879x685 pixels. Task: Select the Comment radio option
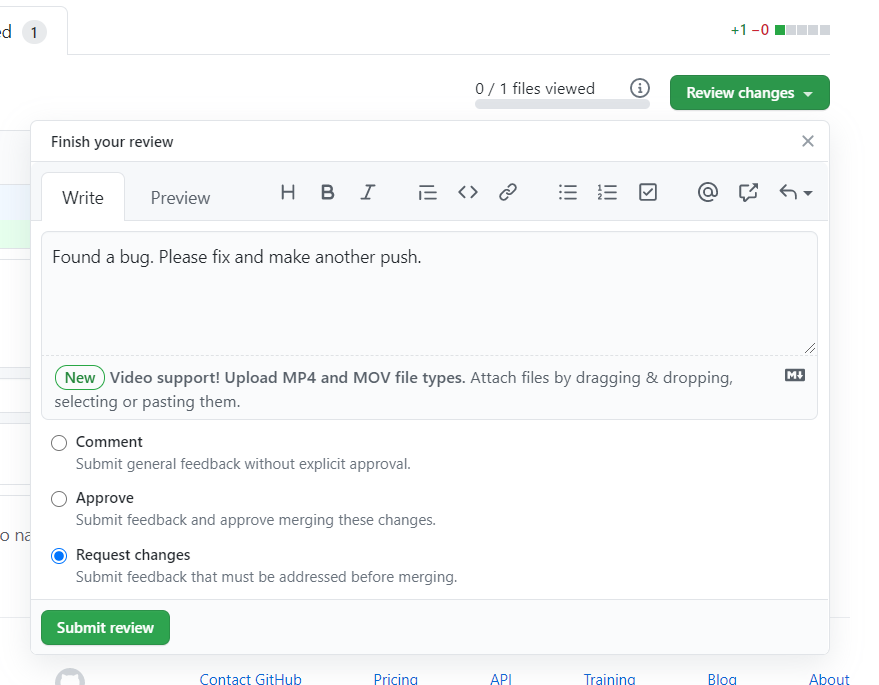(59, 442)
